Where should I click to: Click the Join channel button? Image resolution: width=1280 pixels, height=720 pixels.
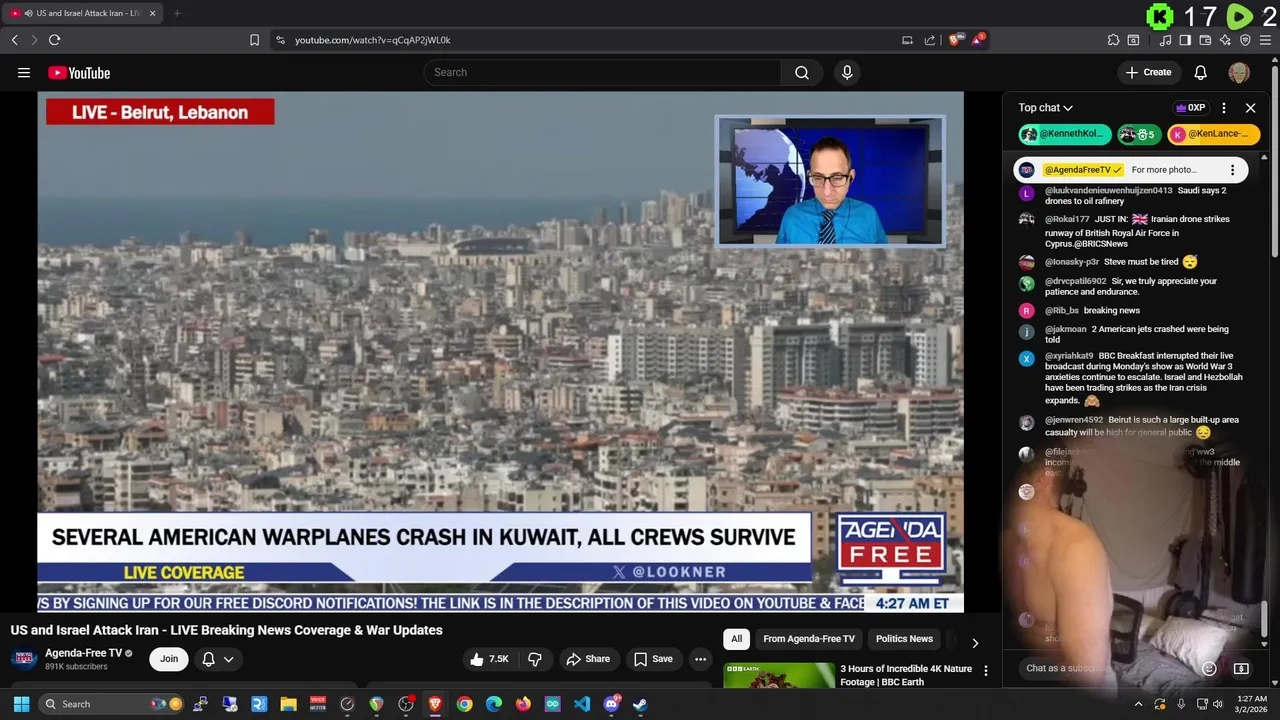169,659
